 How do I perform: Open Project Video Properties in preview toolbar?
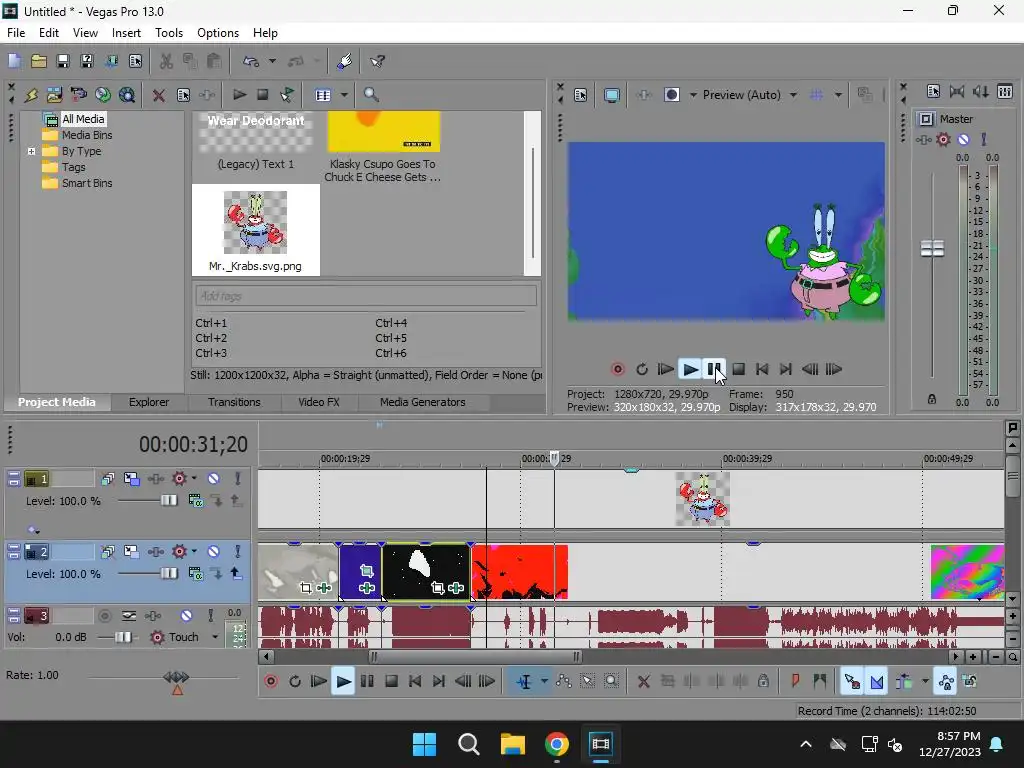pyautogui.click(x=581, y=95)
